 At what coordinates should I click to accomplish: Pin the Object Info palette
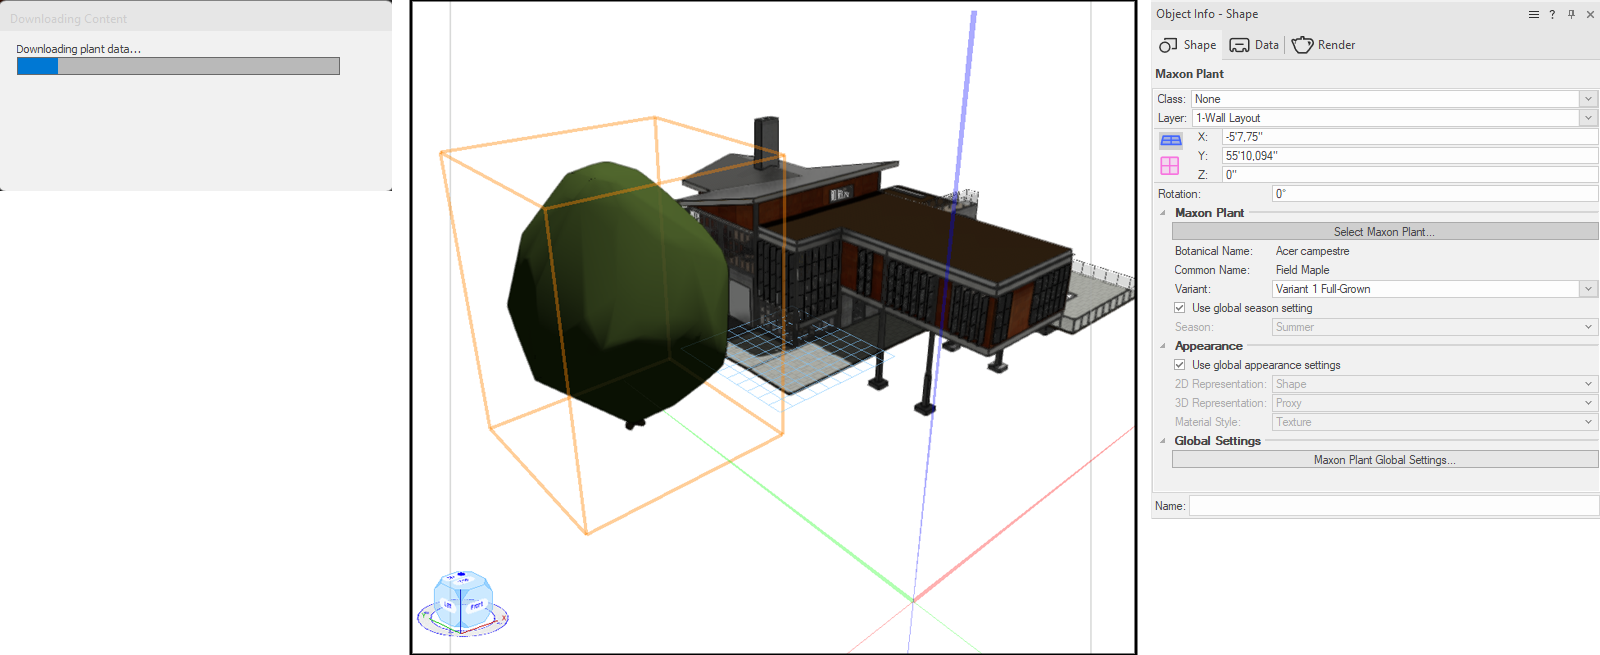click(1571, 14)
